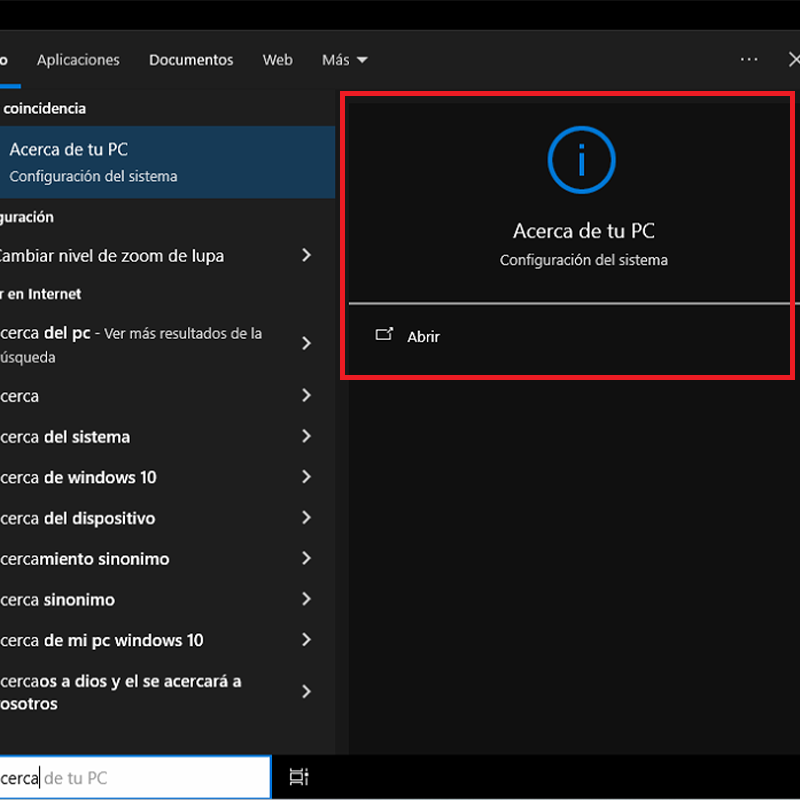The height and width of the screenshot is (800, 800).
Task: Select the plain 'cerca' suggestion text
Action: coord(19,396)
